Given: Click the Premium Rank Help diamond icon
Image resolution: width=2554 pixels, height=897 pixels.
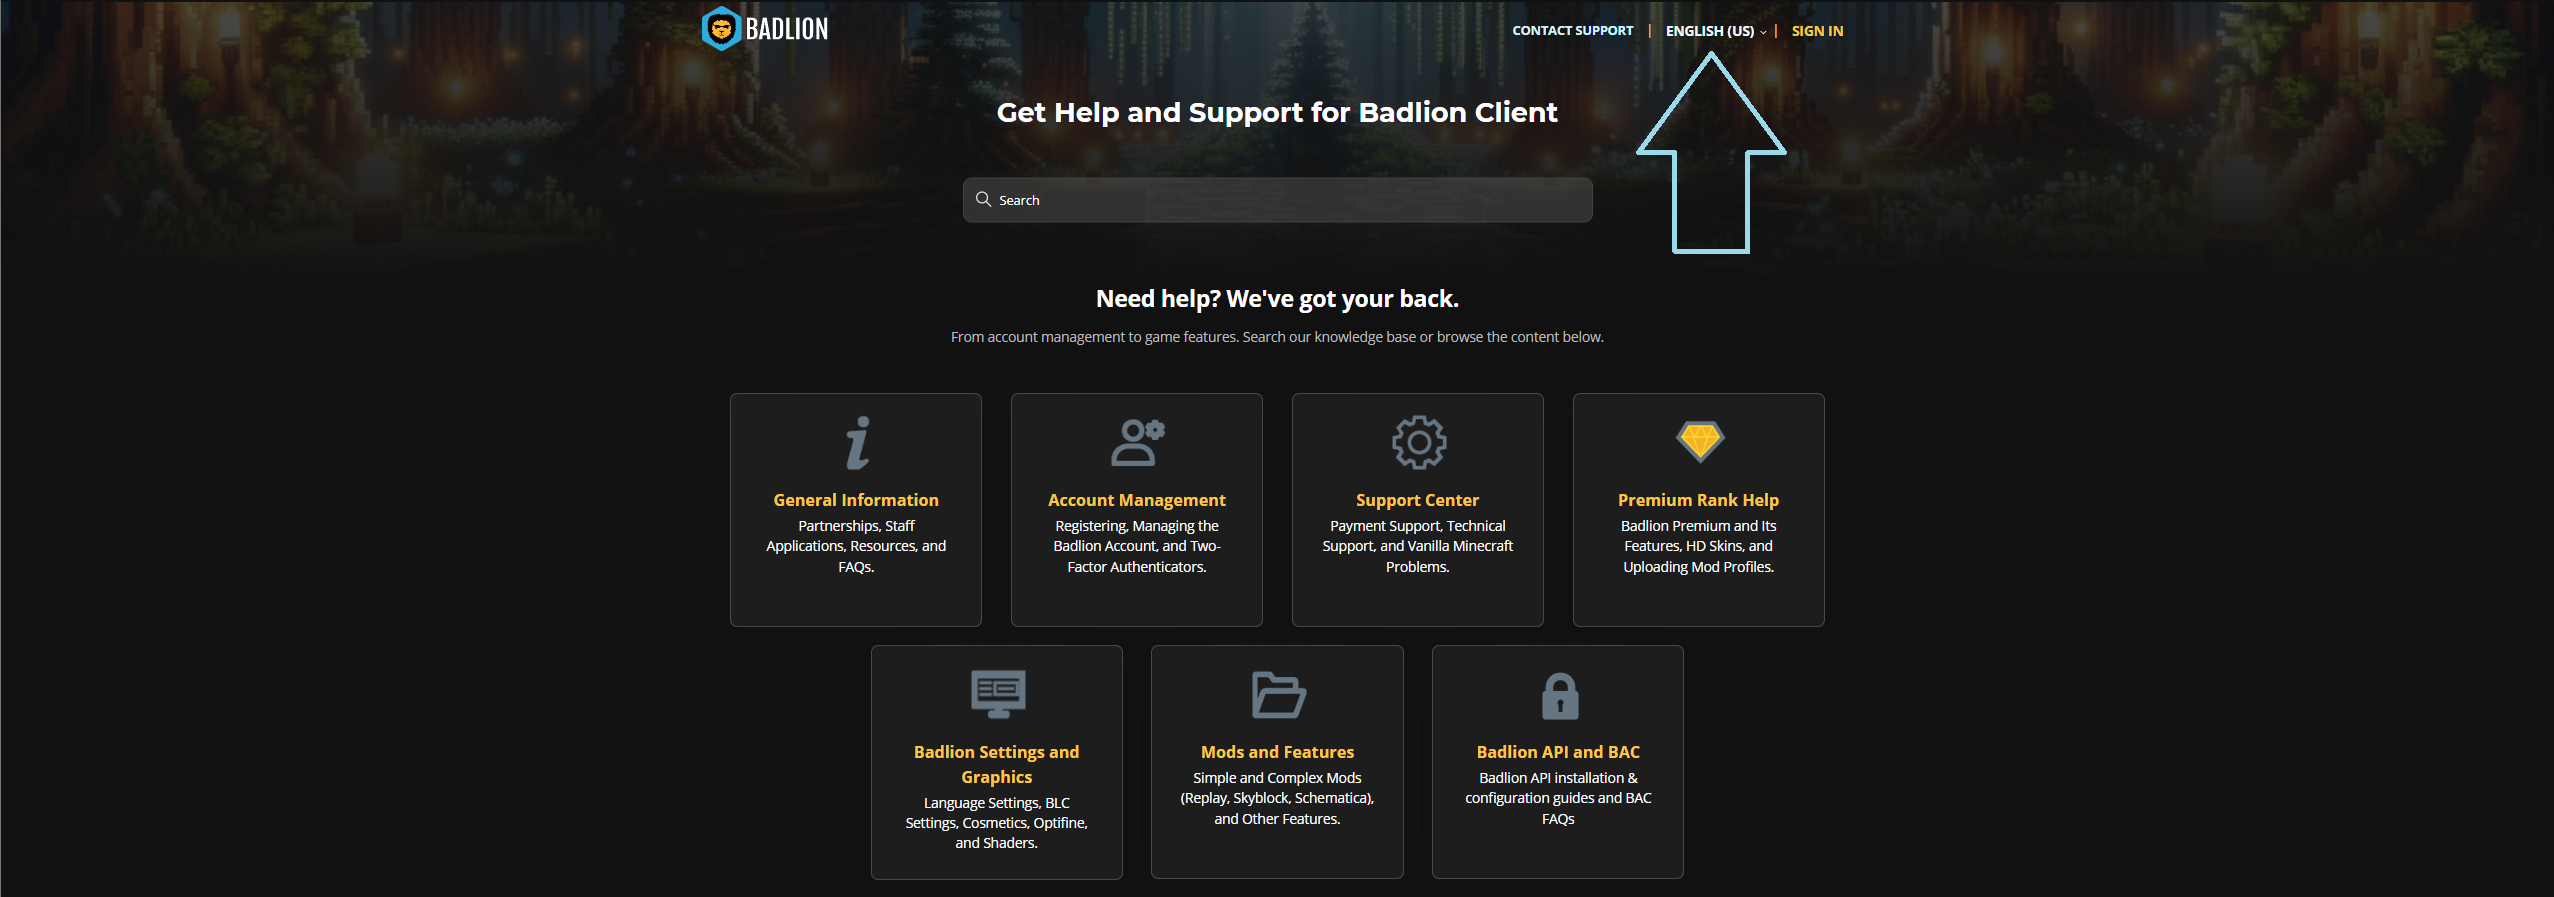Looking at the screenshot, I should [1700, 441].
